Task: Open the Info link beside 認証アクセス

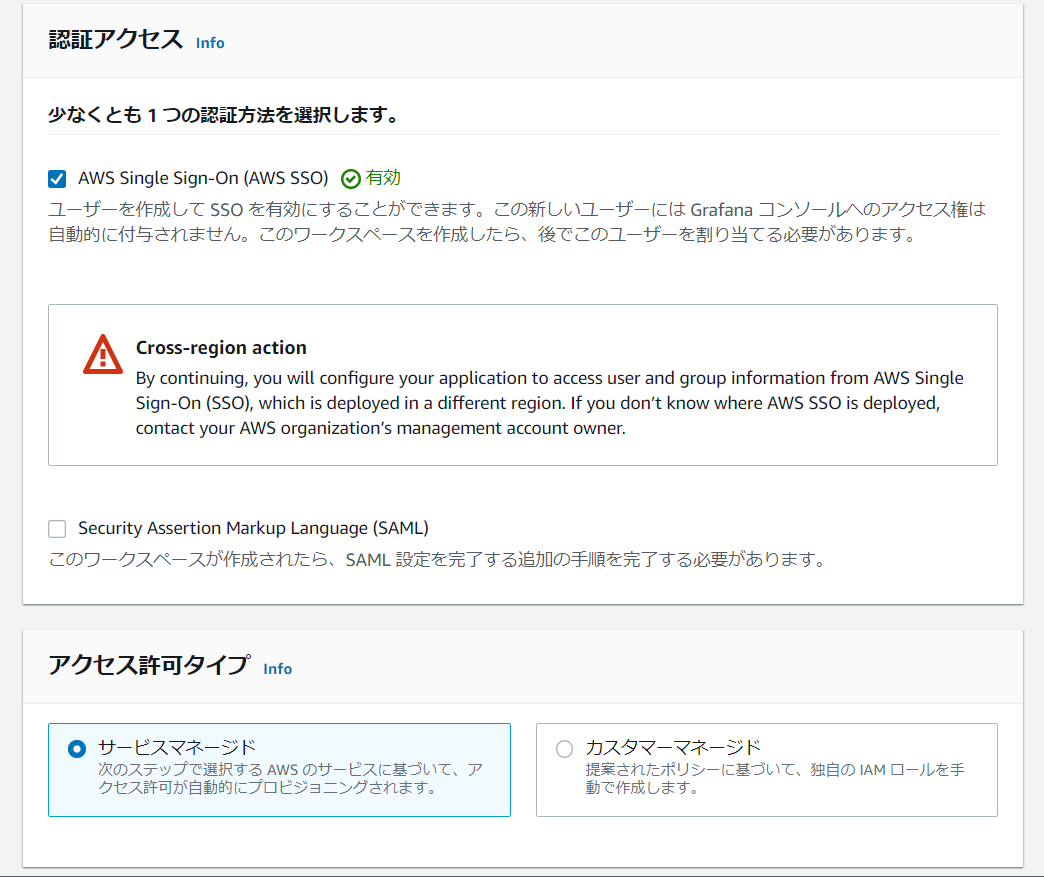Action: point(210,43)
